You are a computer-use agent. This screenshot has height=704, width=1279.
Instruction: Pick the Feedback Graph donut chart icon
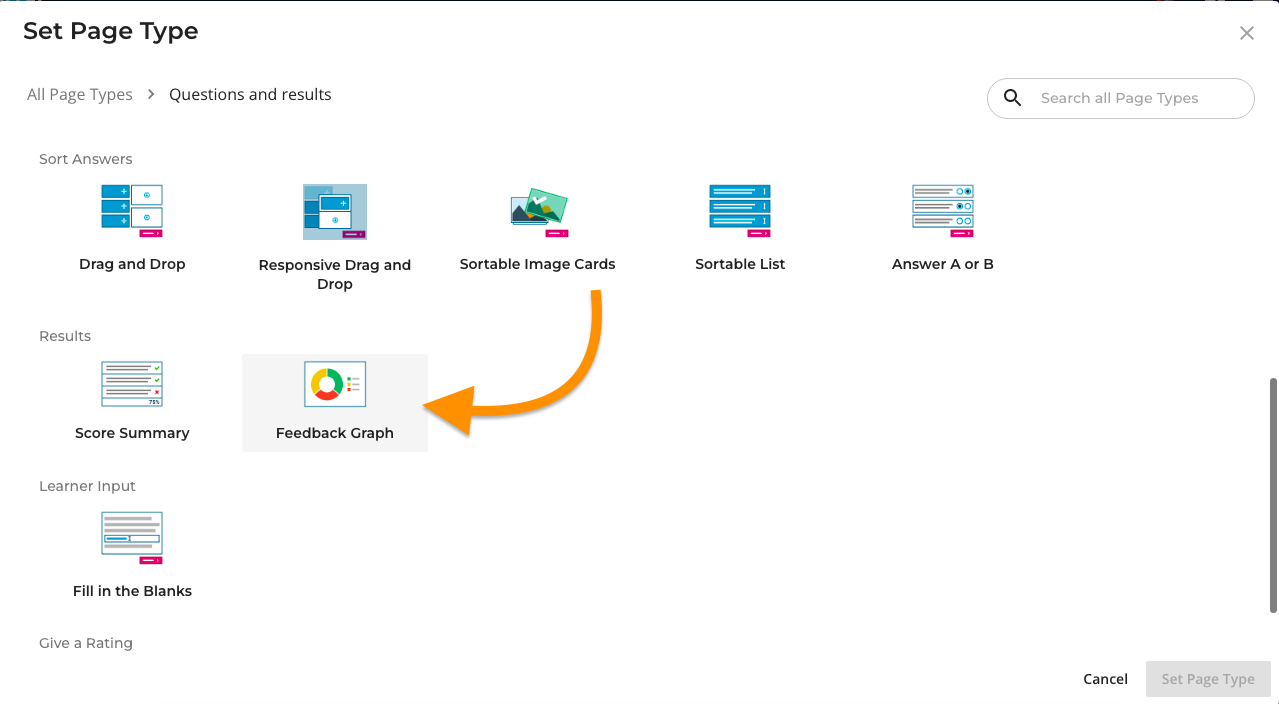click(x=335, y=384)
